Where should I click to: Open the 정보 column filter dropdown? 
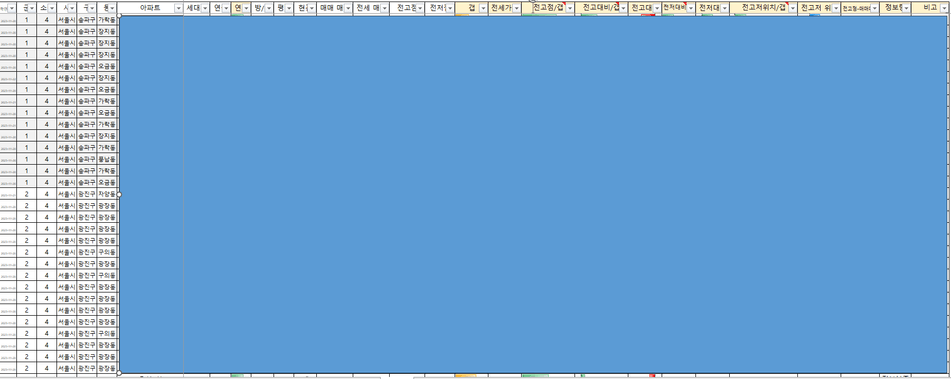point(906,8)
